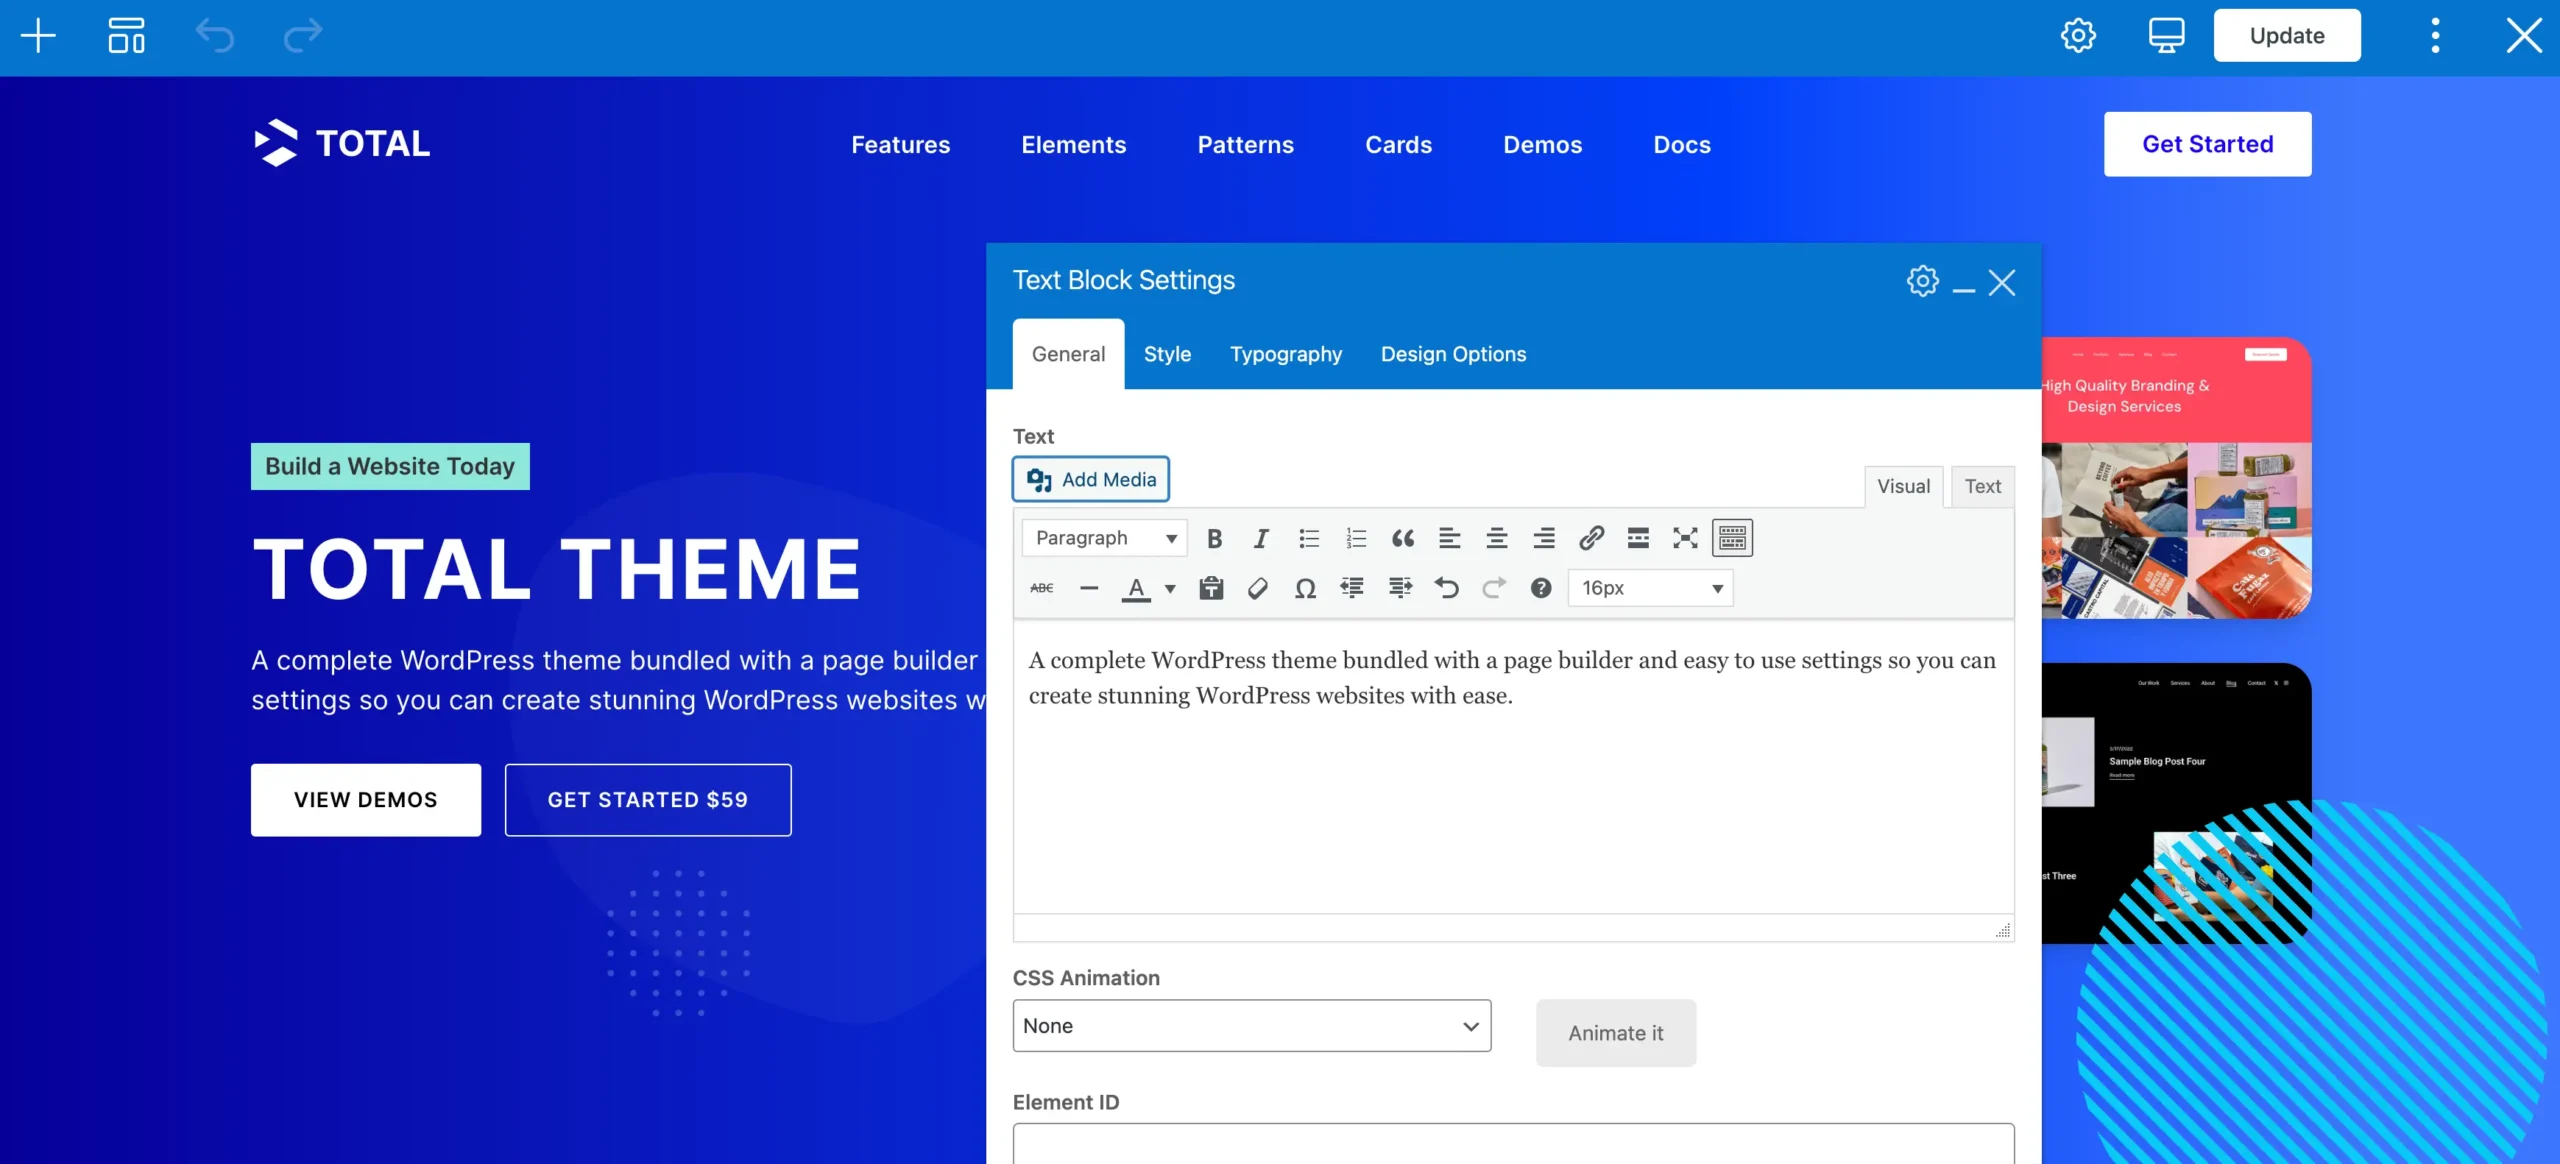The width and height of the screenshot is (2560, 1164).
Task: Insert Read More tag icon
Action: click(1638, 539)
